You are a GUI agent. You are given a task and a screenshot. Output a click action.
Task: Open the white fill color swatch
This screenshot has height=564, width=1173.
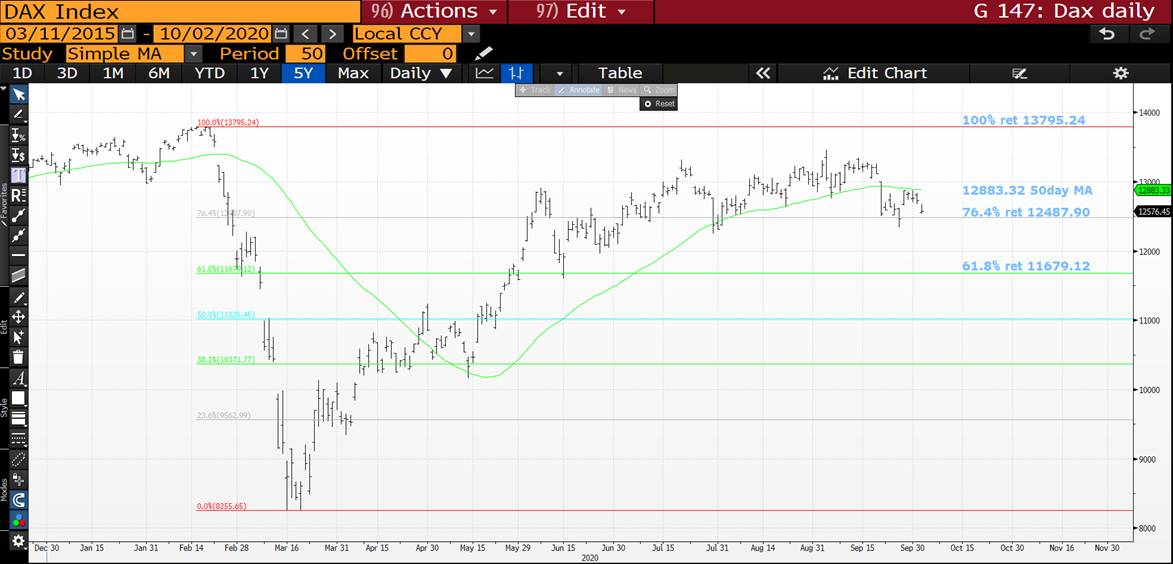pyautogui.click(x=19, y=398)
